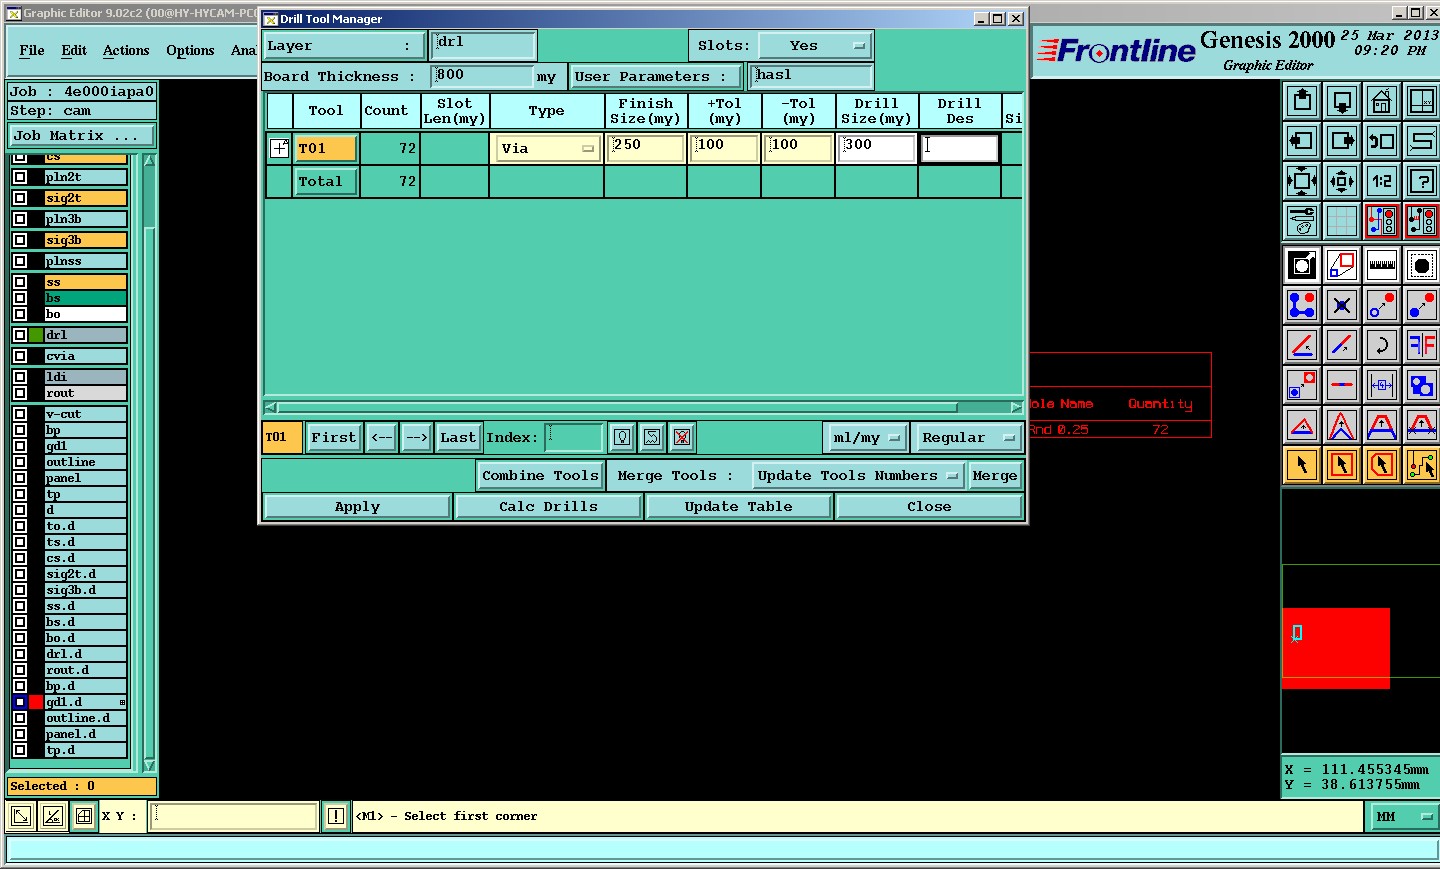Toggle the checkbox for layer drl
Viewport: 1440px width, 869px height.
[x=20, y=335]
